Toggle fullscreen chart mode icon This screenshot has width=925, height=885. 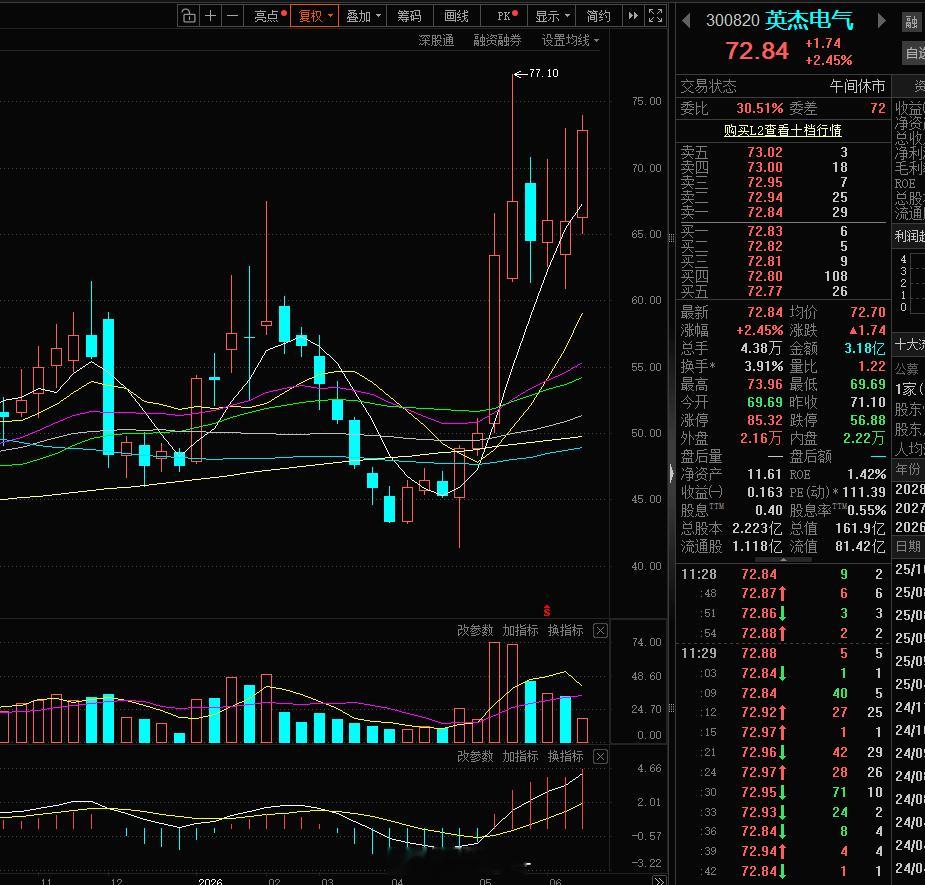(655, 16)
